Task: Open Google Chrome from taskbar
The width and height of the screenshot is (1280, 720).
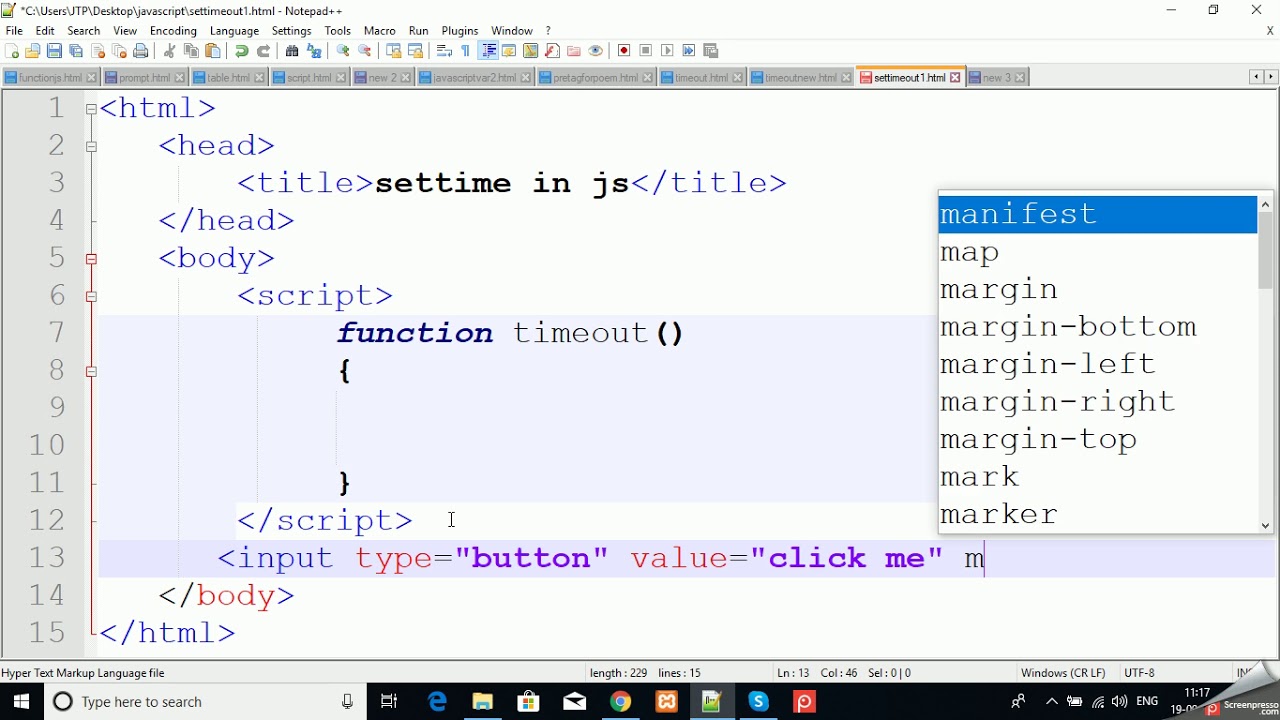Action: coord(621,702)
